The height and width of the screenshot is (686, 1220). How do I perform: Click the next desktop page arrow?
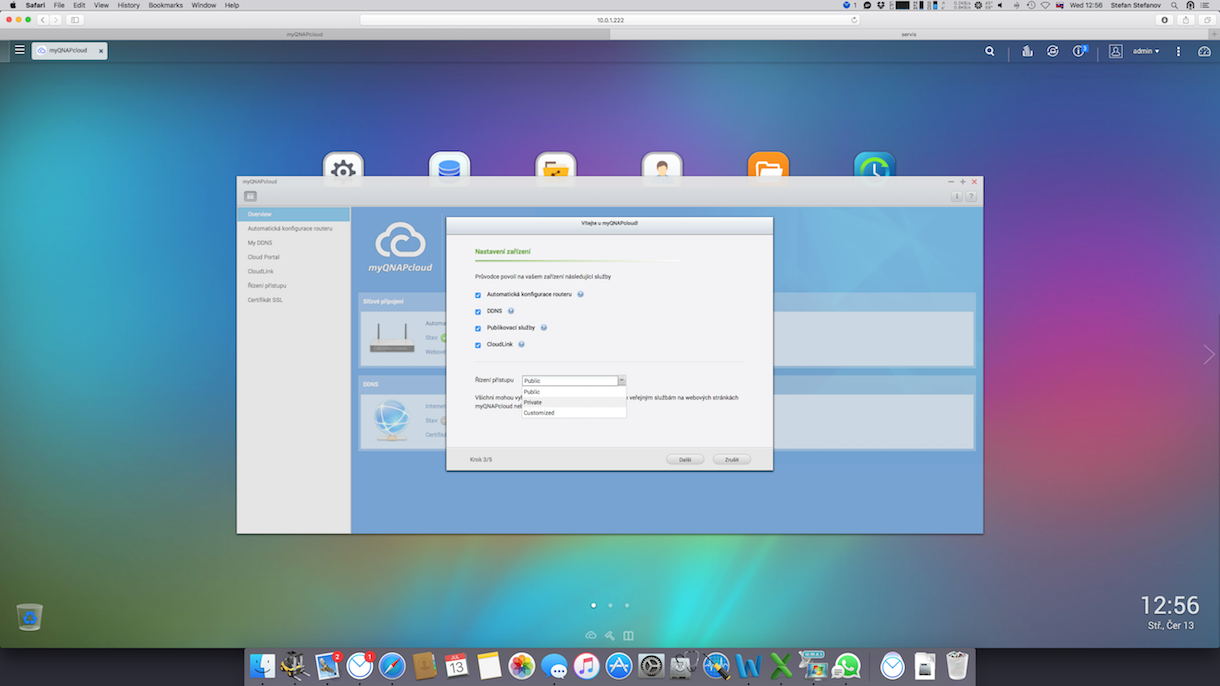pyautogui.click(x=1208, y=355)
